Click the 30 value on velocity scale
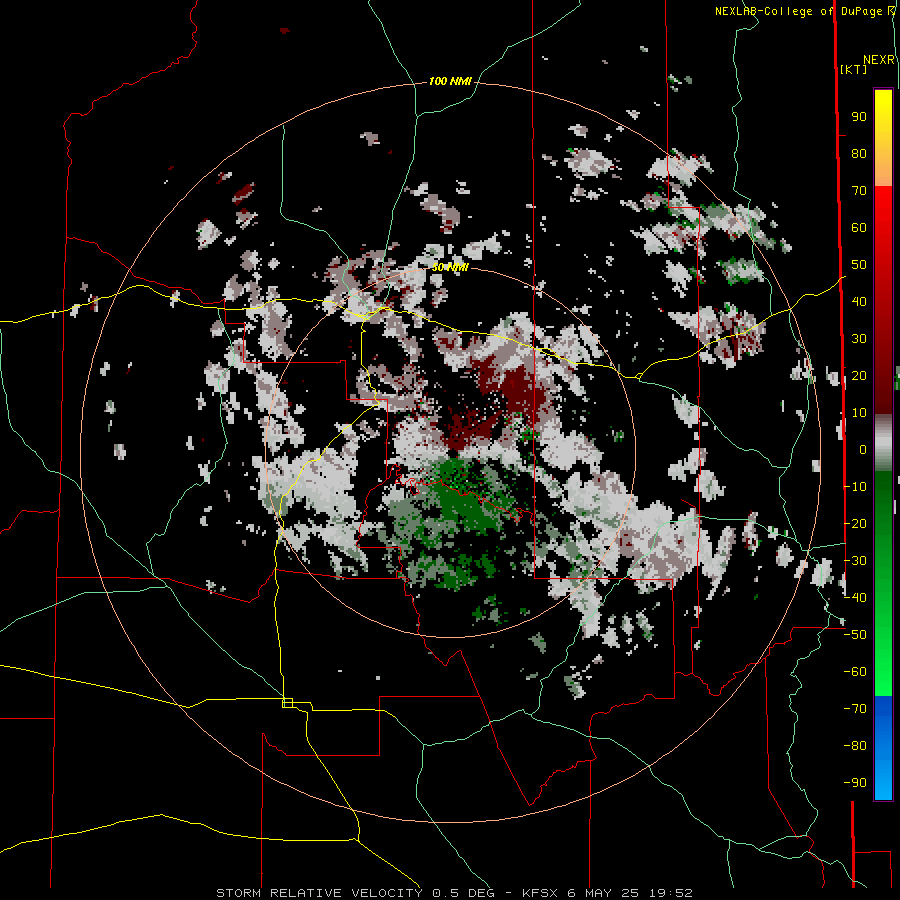This screenshot has height=900, width=900. click(859, 339)
